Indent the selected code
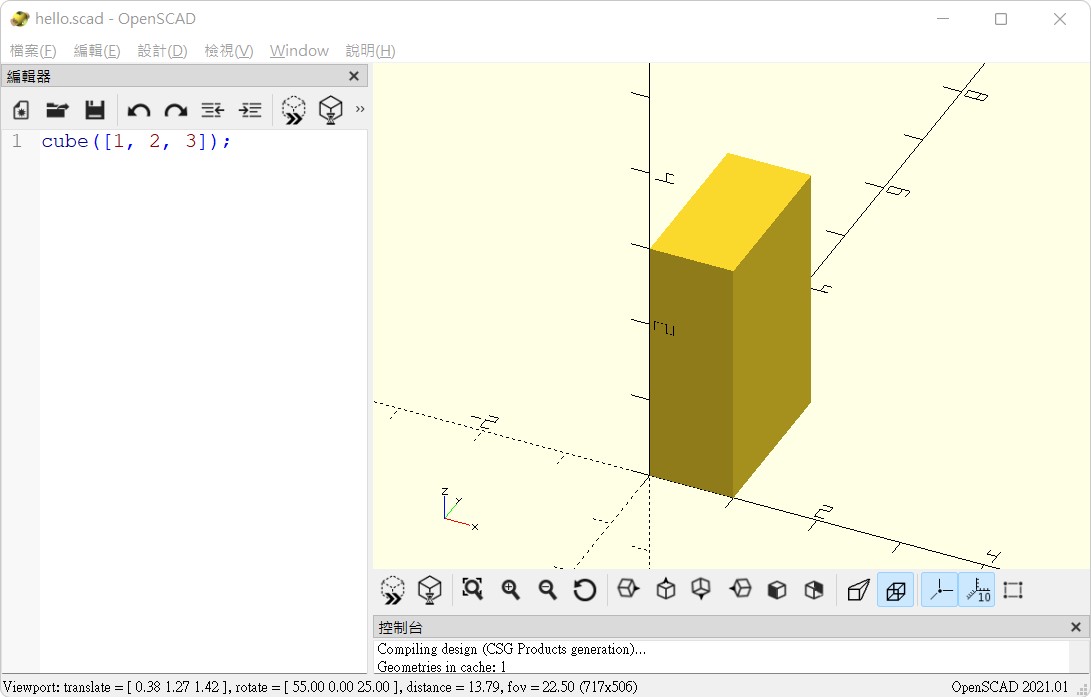The image size is (1091, 697). pyautogui.click(x=250, y=110)
